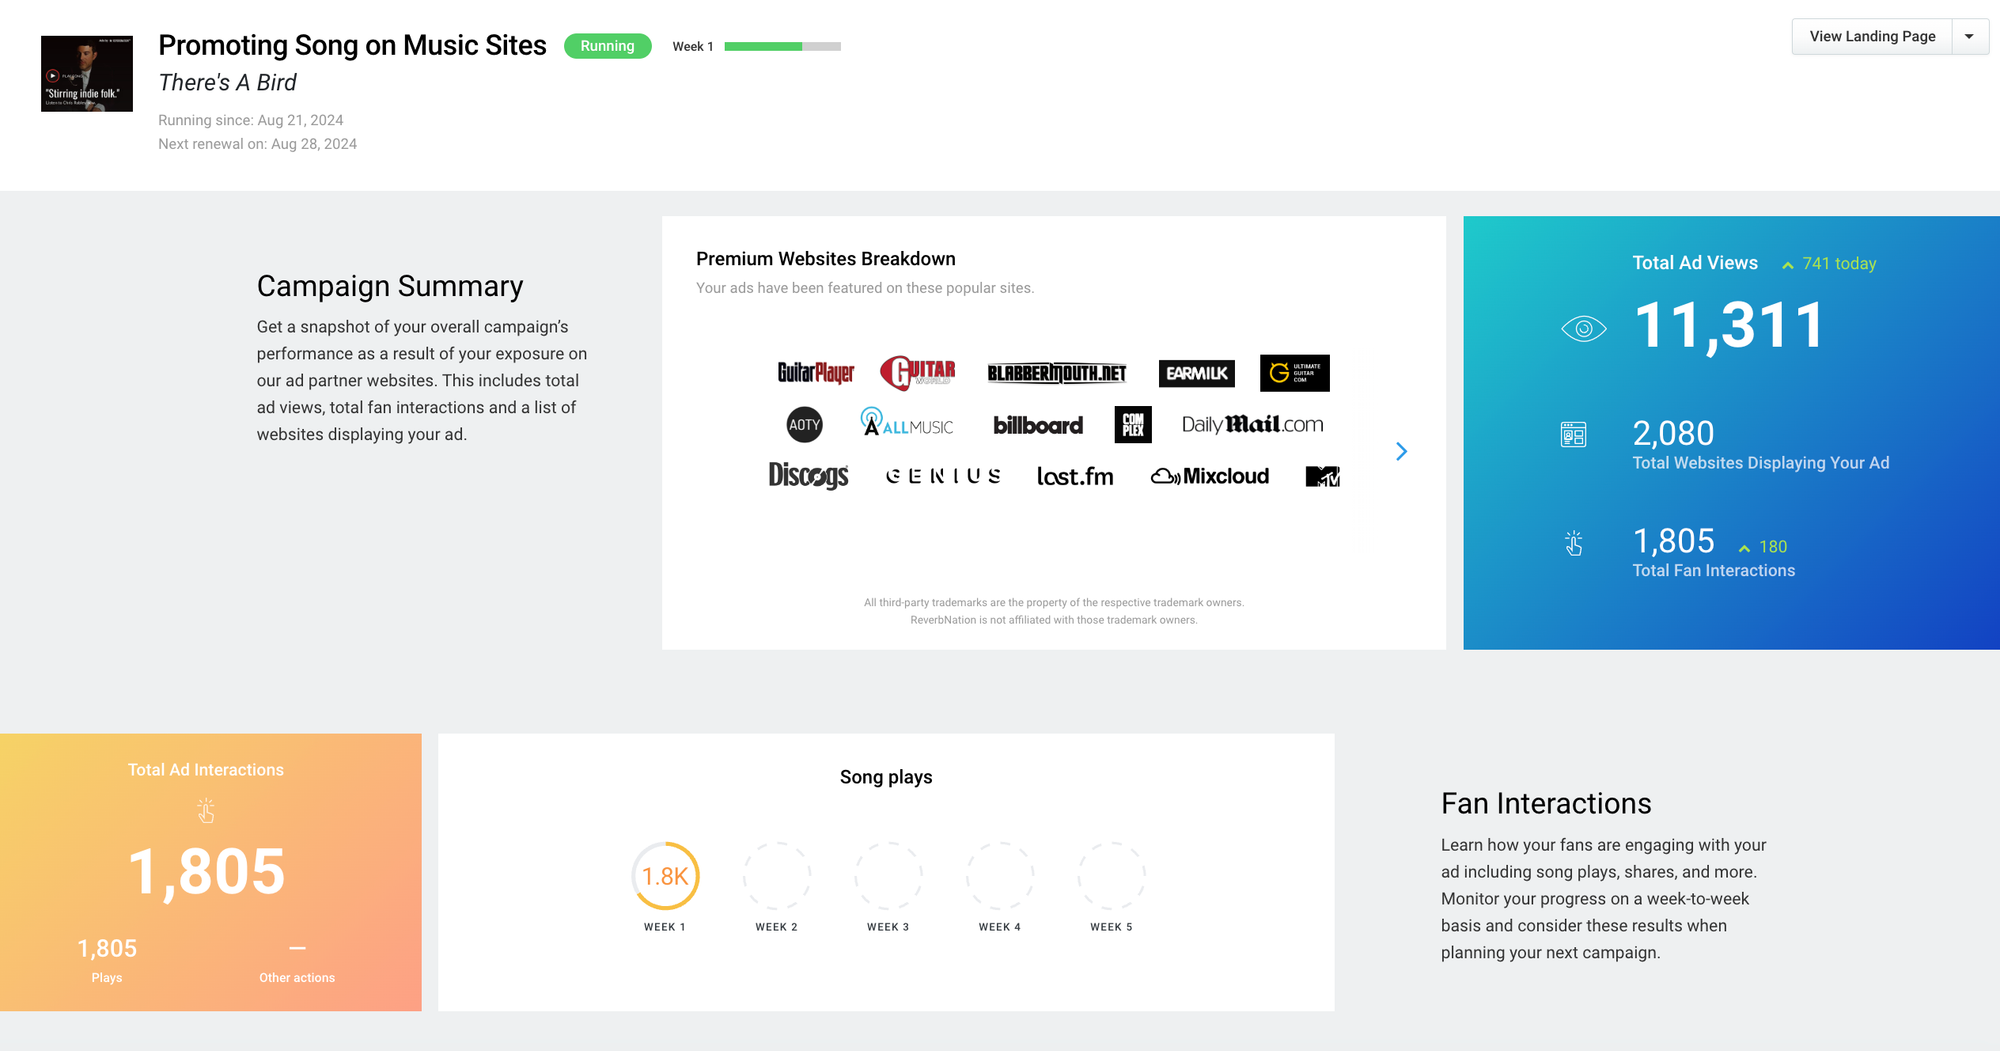The image size is (2000, 1051).
Task: Select the Genius logo
Action: pyautogui.click(x=941, y=476)
